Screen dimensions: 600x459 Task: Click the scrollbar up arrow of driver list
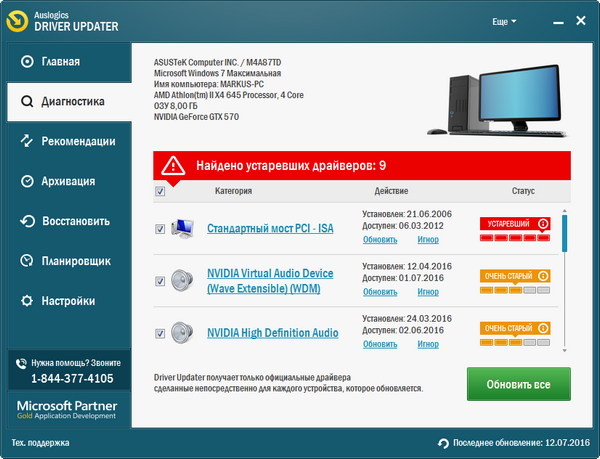[x=564, y=211]
